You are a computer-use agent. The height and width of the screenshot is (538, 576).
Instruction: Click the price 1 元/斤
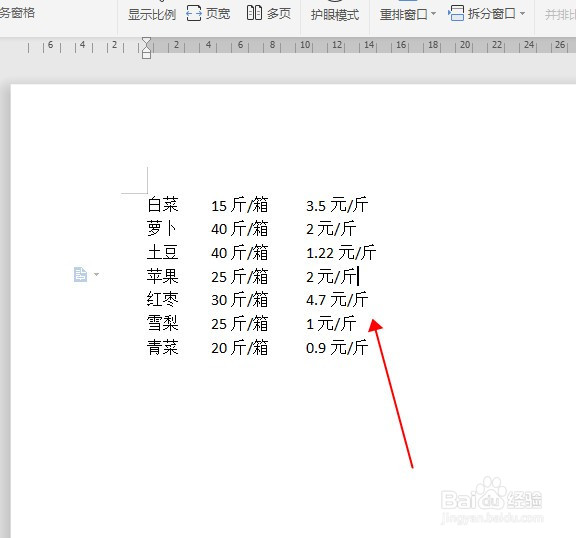[x=331, y=324]
